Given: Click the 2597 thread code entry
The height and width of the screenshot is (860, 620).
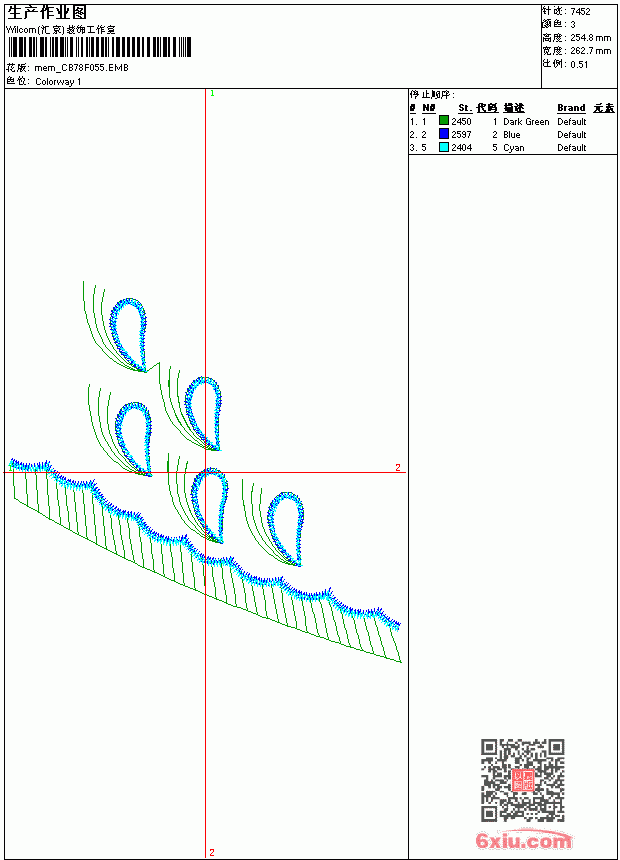Looking at the screenshot, I should tap(461, 134).
